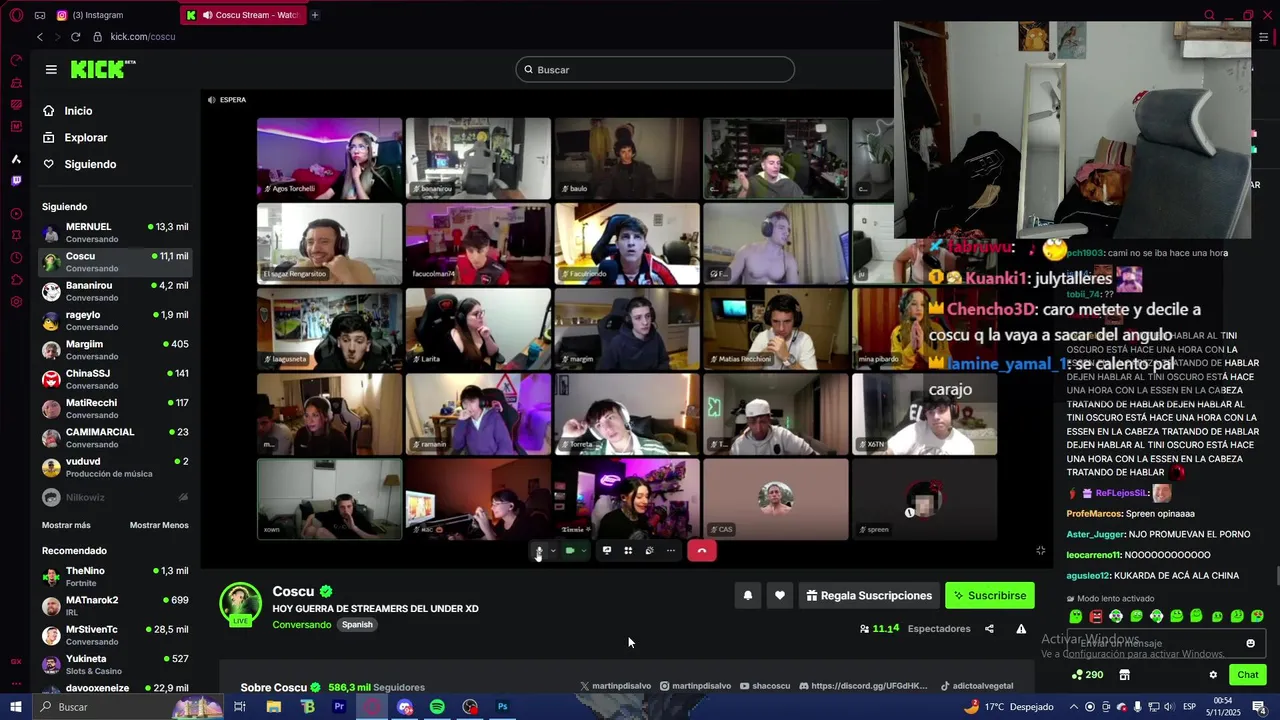1280x720 pixels.
Task: Open the emoji picker in chat input
Action: [x=1250, y=643]
